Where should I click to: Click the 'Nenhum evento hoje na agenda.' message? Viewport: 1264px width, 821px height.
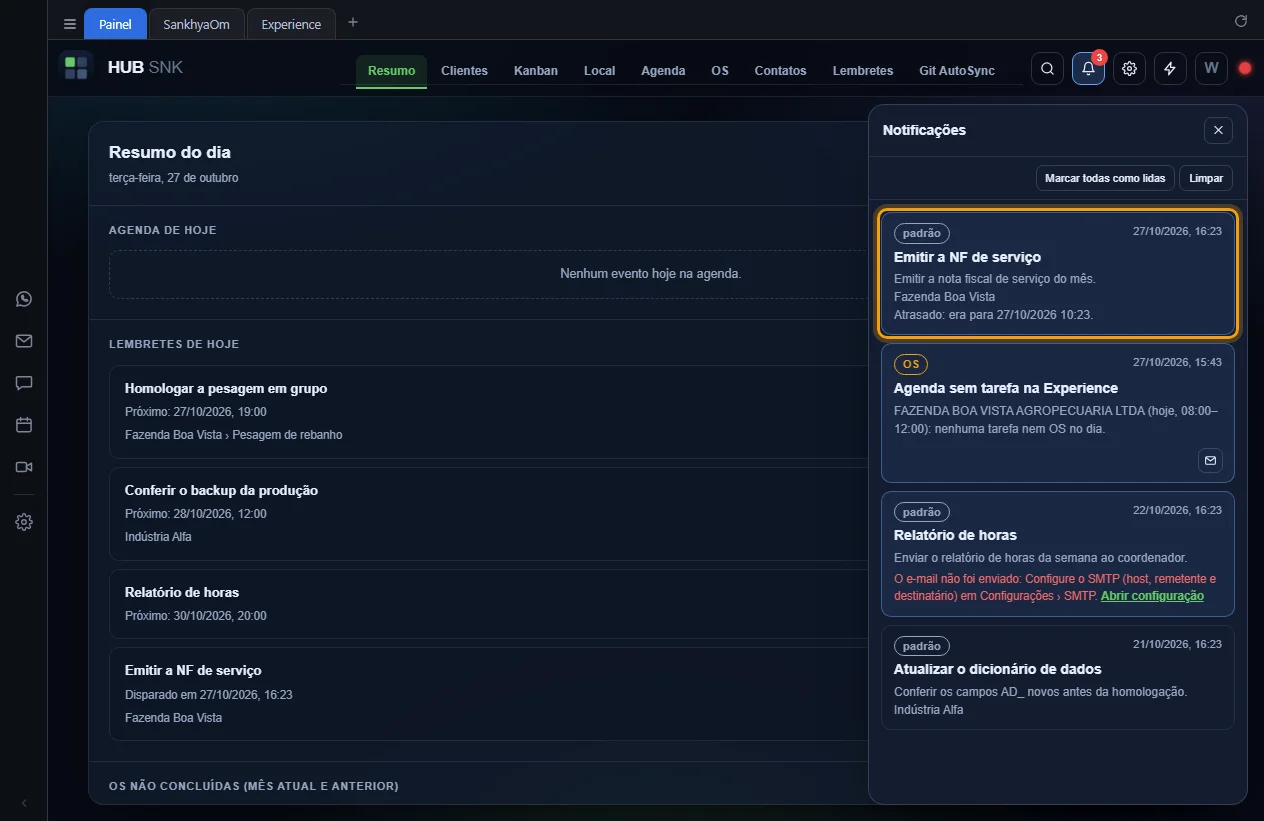coord(651,273)
